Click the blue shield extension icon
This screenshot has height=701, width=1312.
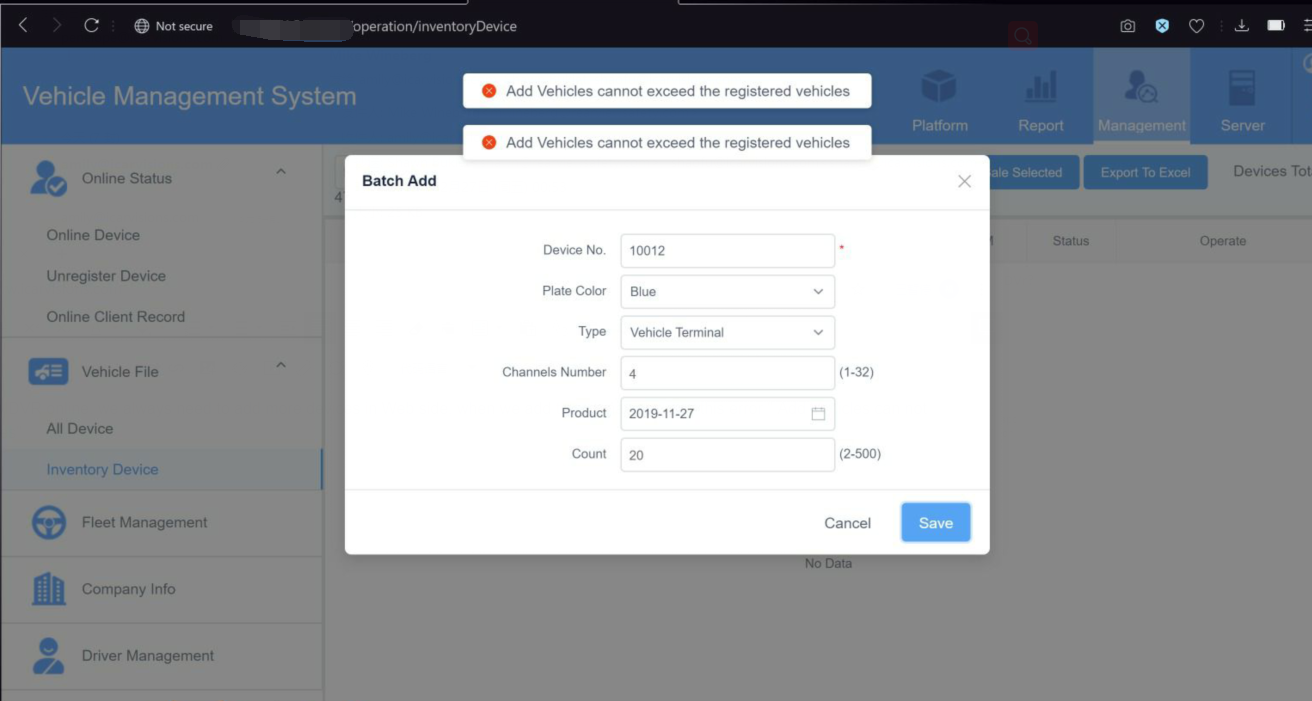point(1162,26)
